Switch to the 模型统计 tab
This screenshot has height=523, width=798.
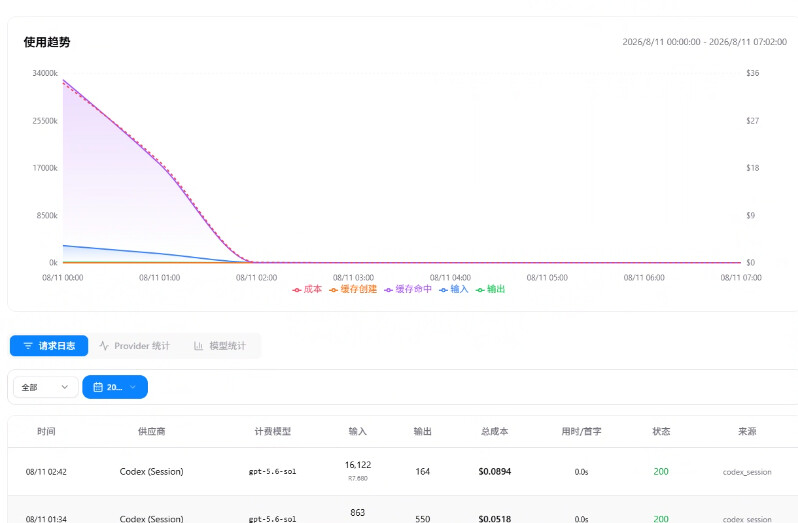(220, 346)
